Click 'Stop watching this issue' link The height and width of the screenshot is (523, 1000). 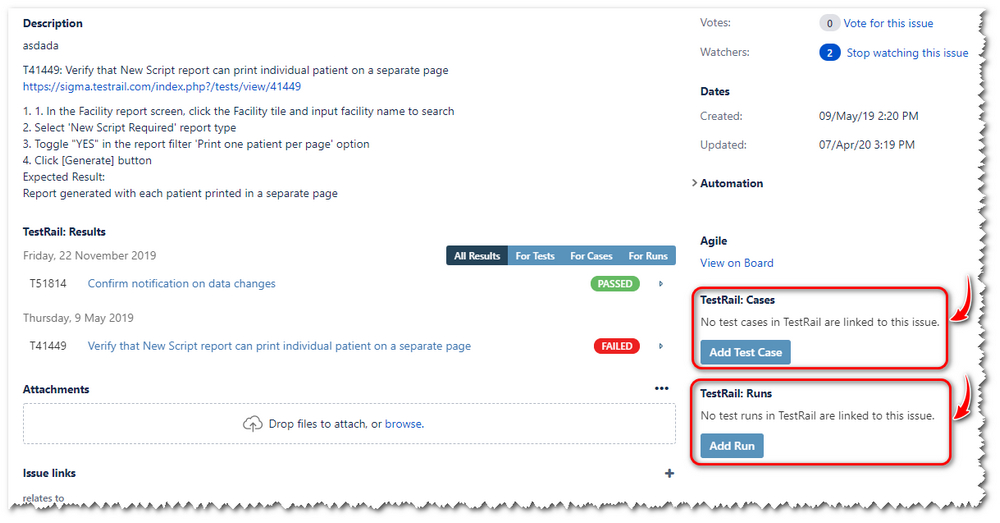(x=908, y=53)
